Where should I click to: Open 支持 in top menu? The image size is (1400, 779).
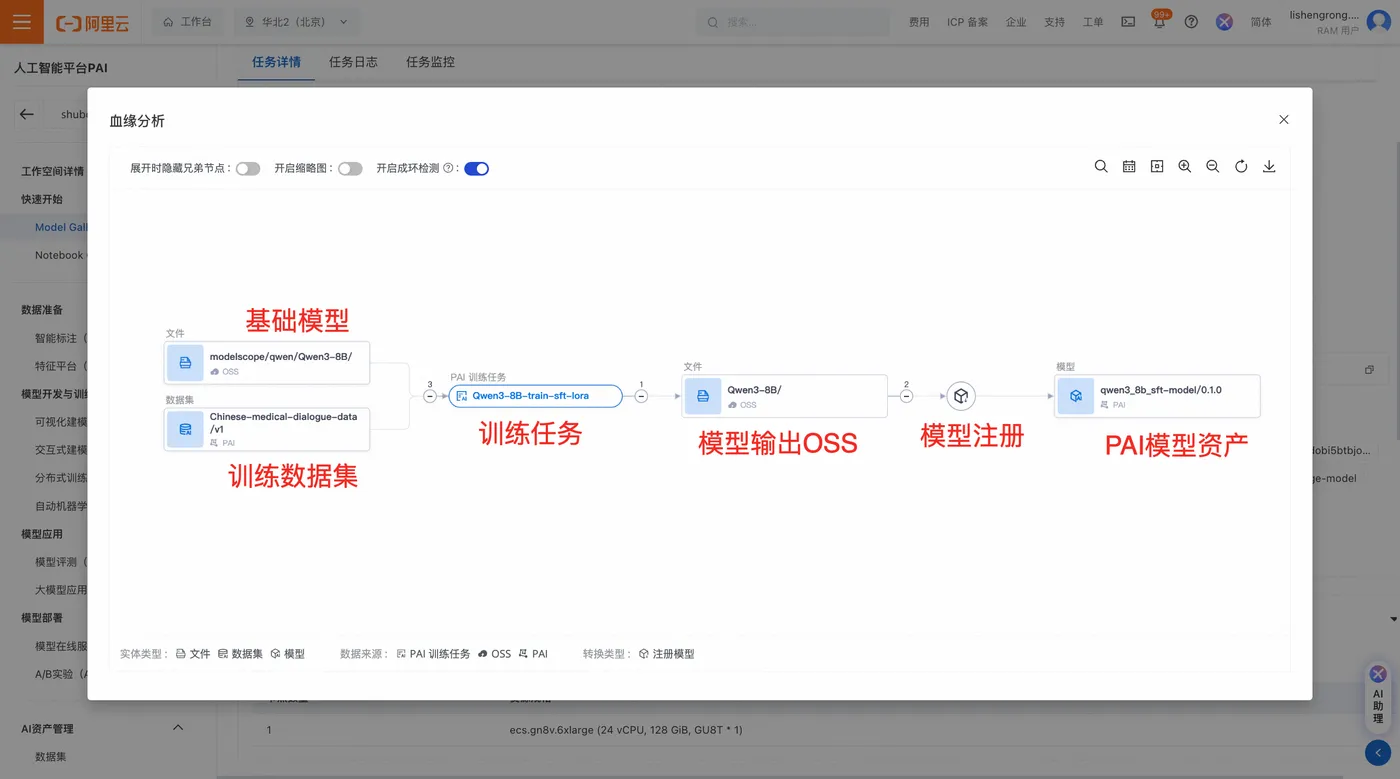click(1055, 22)
